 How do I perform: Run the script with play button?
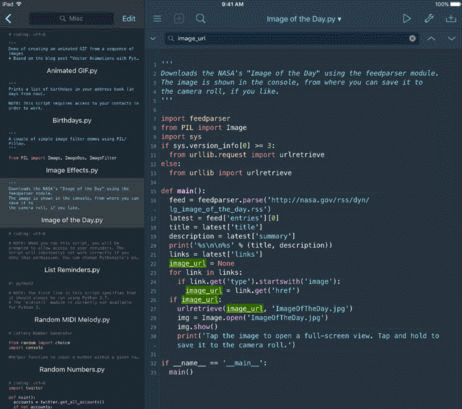(x=406, y=19)
